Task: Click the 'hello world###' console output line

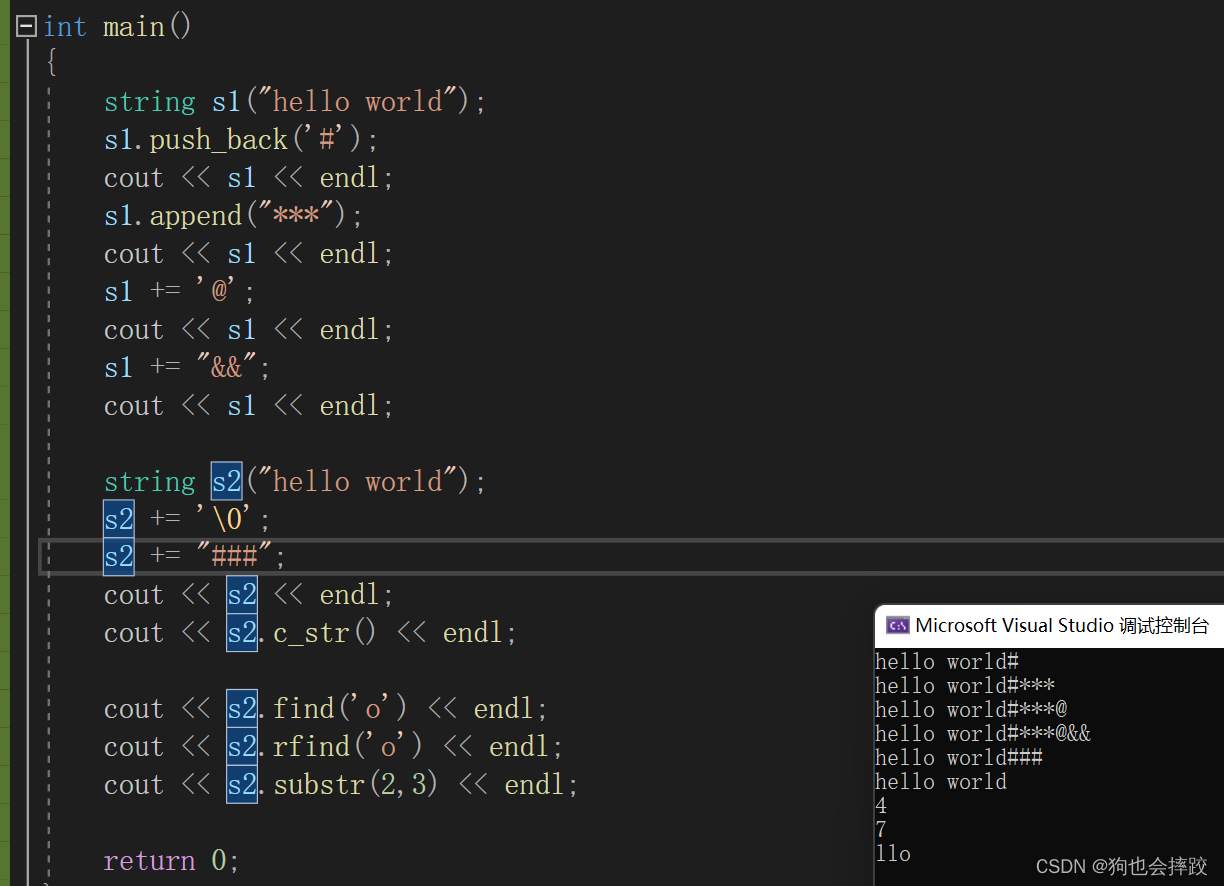Action: tap(958, 758)
